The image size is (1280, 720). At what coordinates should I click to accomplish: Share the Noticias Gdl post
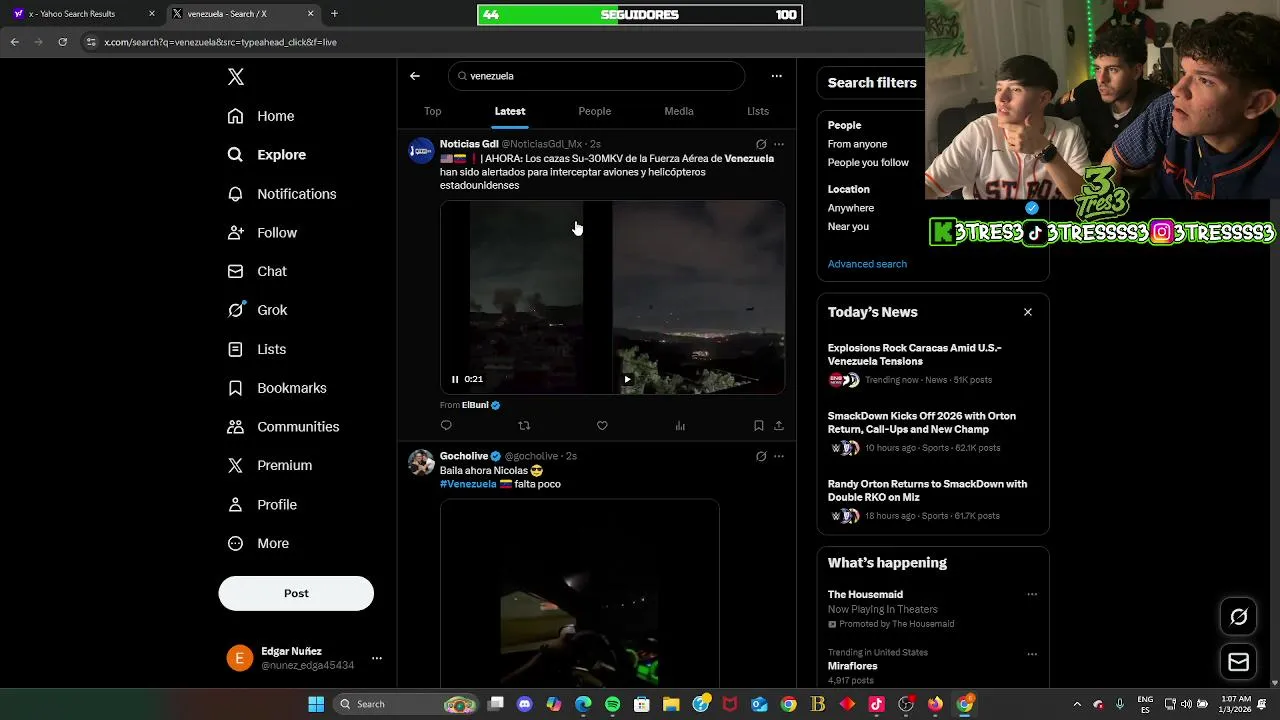(x=779, y=426)
